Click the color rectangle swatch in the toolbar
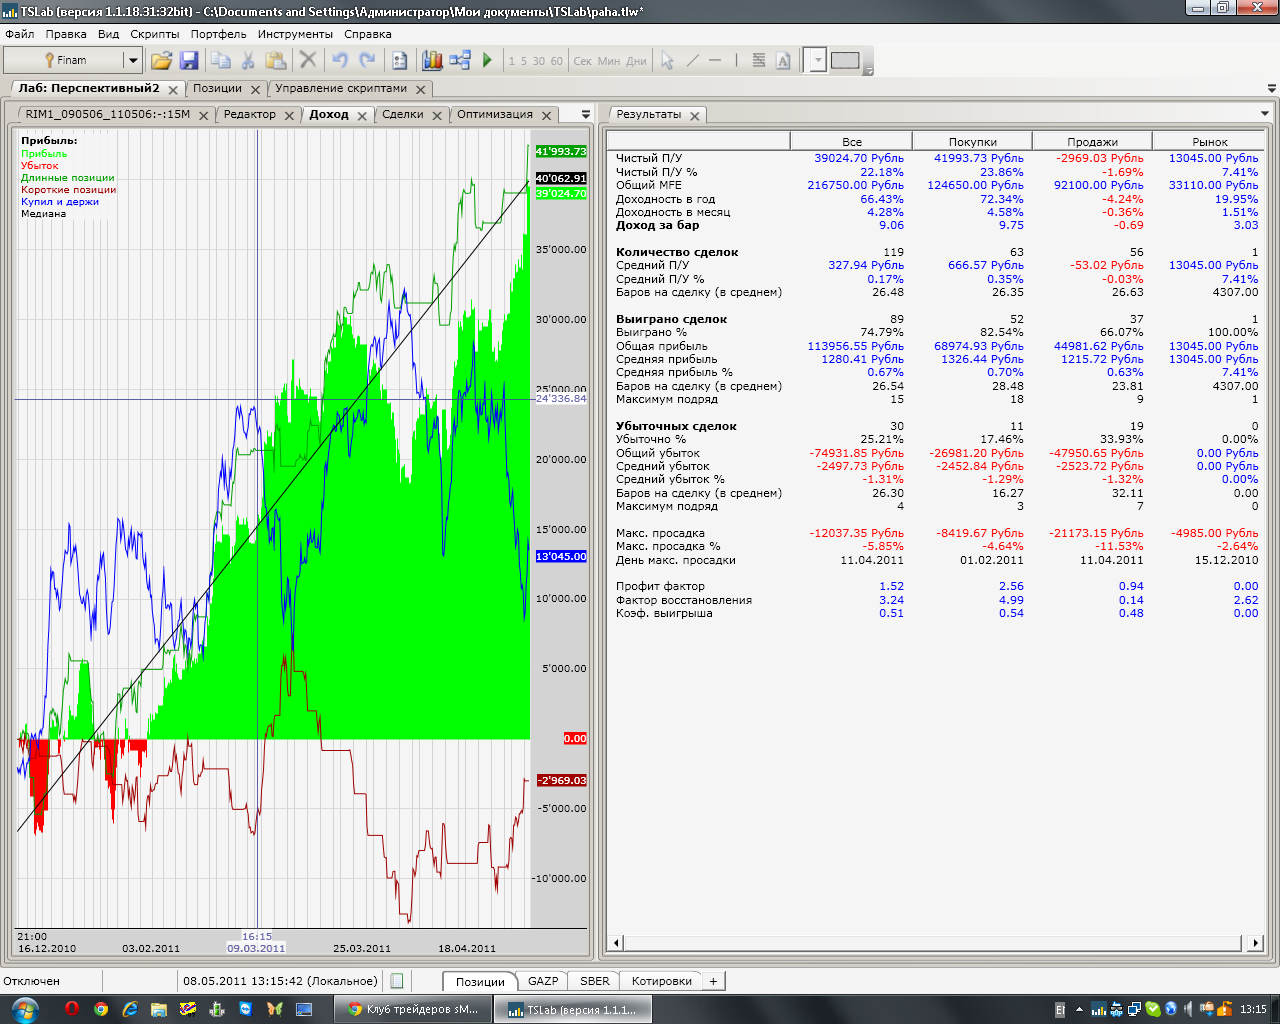This screenshot has width=1280, height=1024. (845, 60)
